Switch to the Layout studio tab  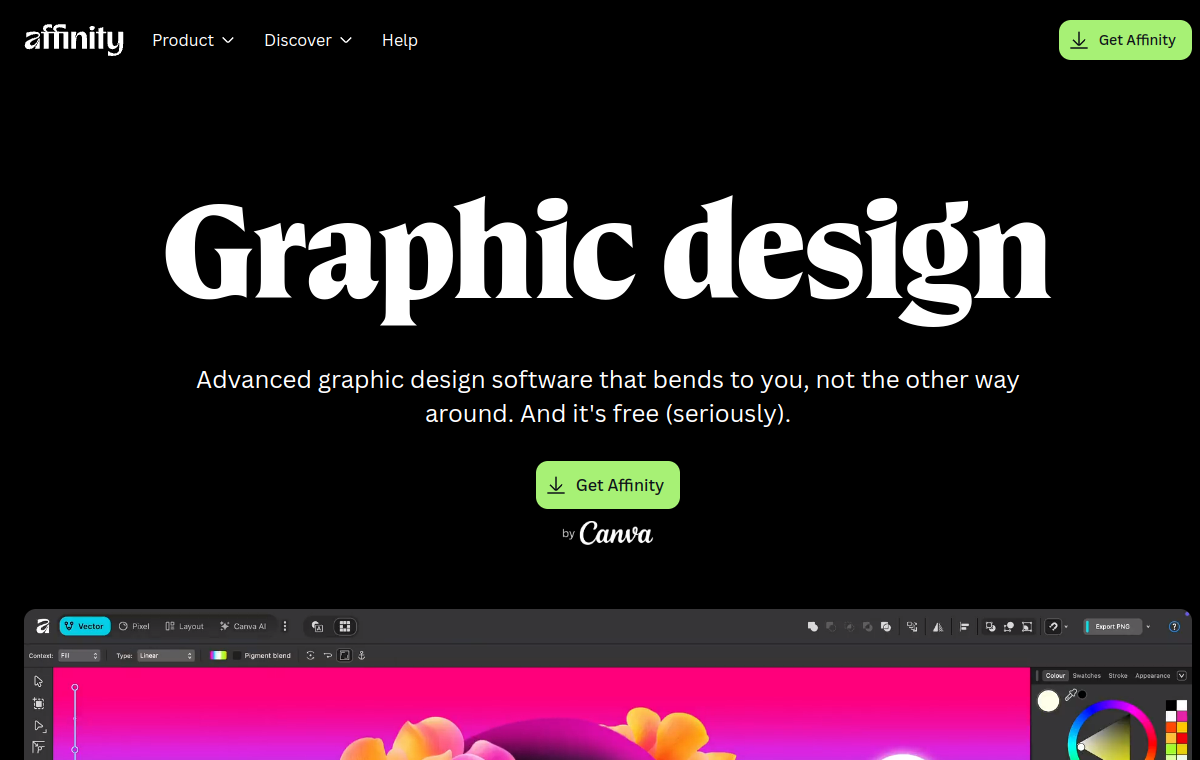pyautogui.click(x=184, y=626)
